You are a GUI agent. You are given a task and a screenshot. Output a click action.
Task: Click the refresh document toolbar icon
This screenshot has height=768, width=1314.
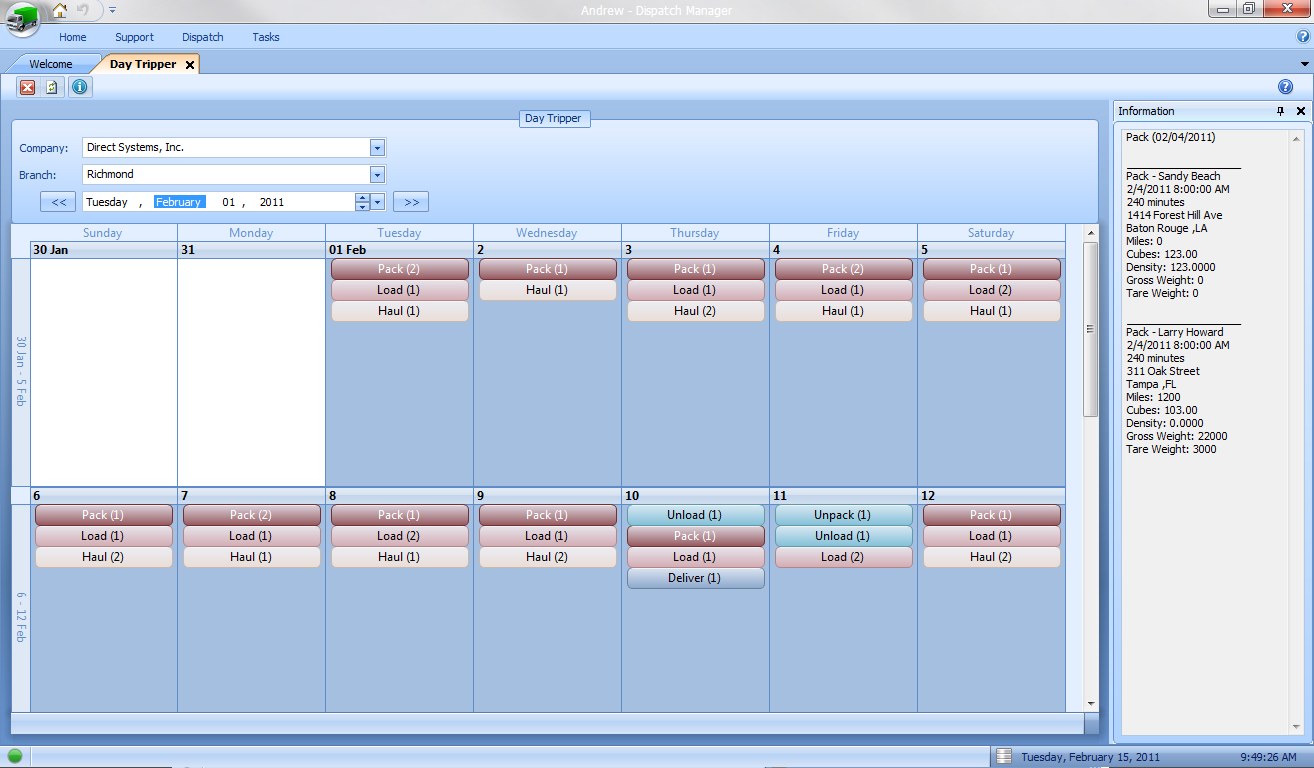point(53,87)
